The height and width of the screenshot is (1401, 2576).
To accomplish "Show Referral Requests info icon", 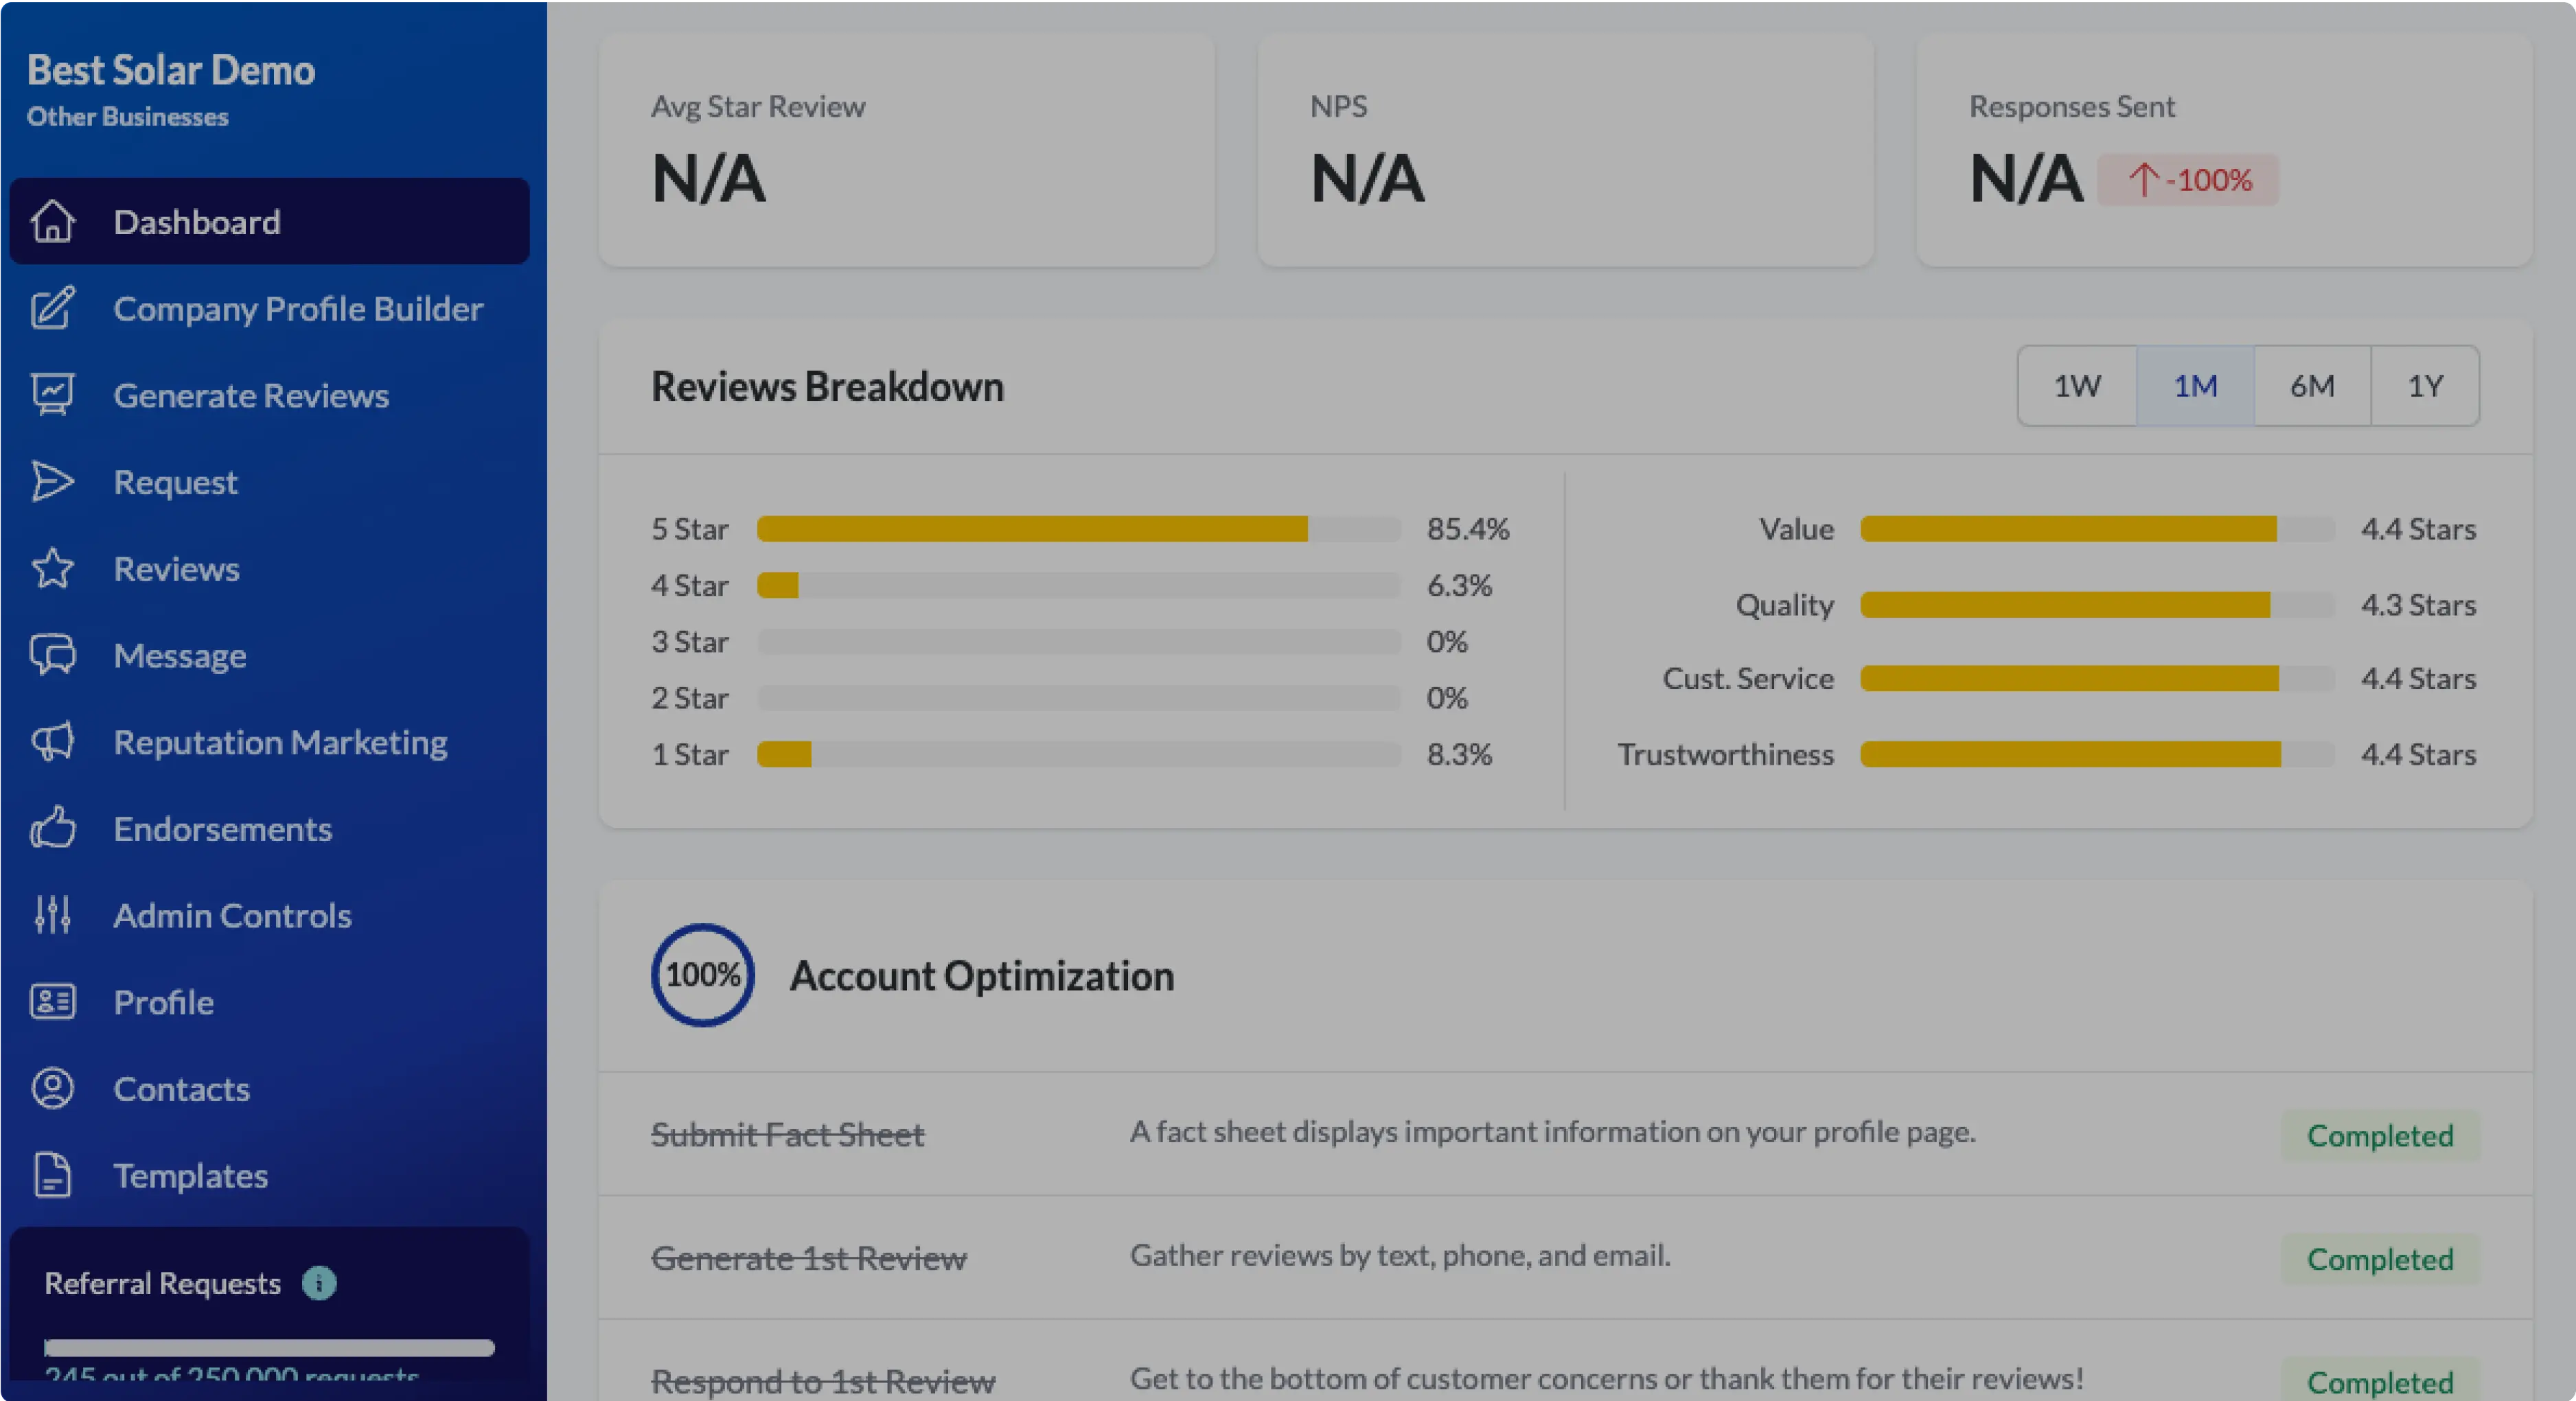I will click(x=319, y=1283).
